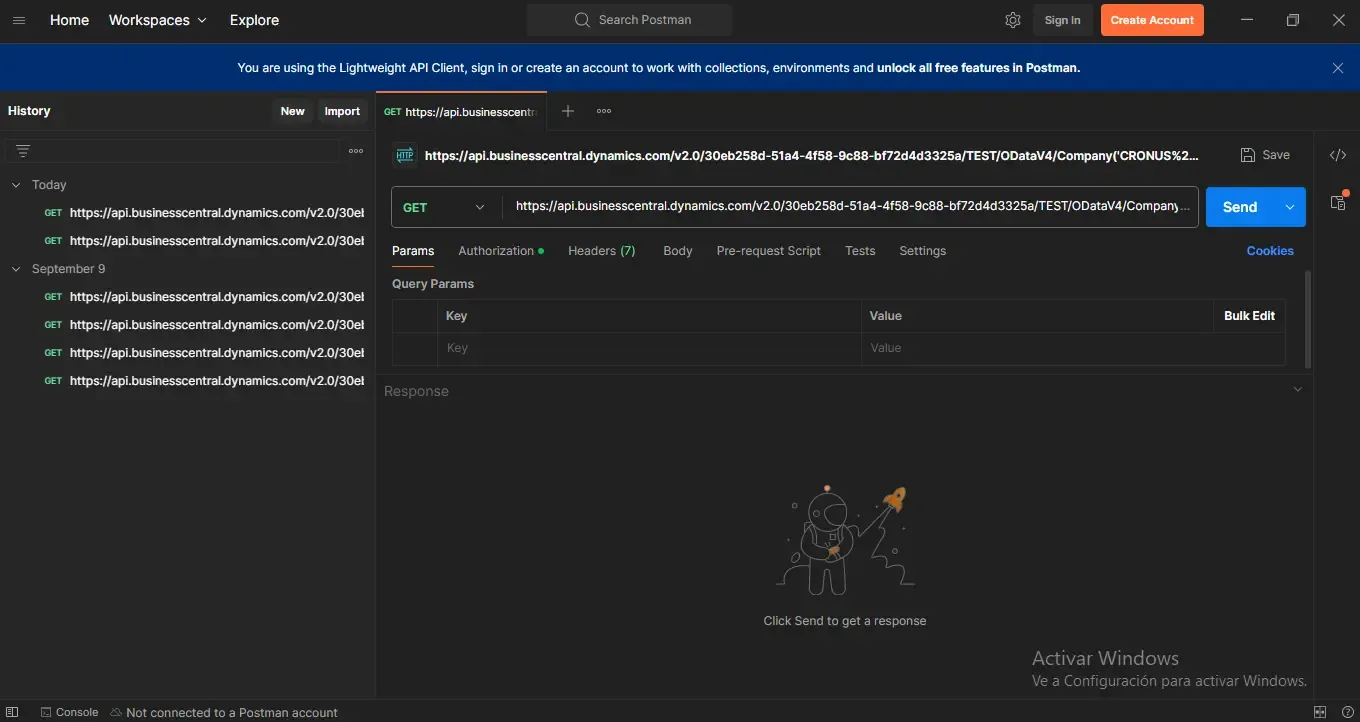Collapse the September 9 history group
The height and width of the screenshot is (722, 1360).
pyautogui.click(x=16, y=269)
